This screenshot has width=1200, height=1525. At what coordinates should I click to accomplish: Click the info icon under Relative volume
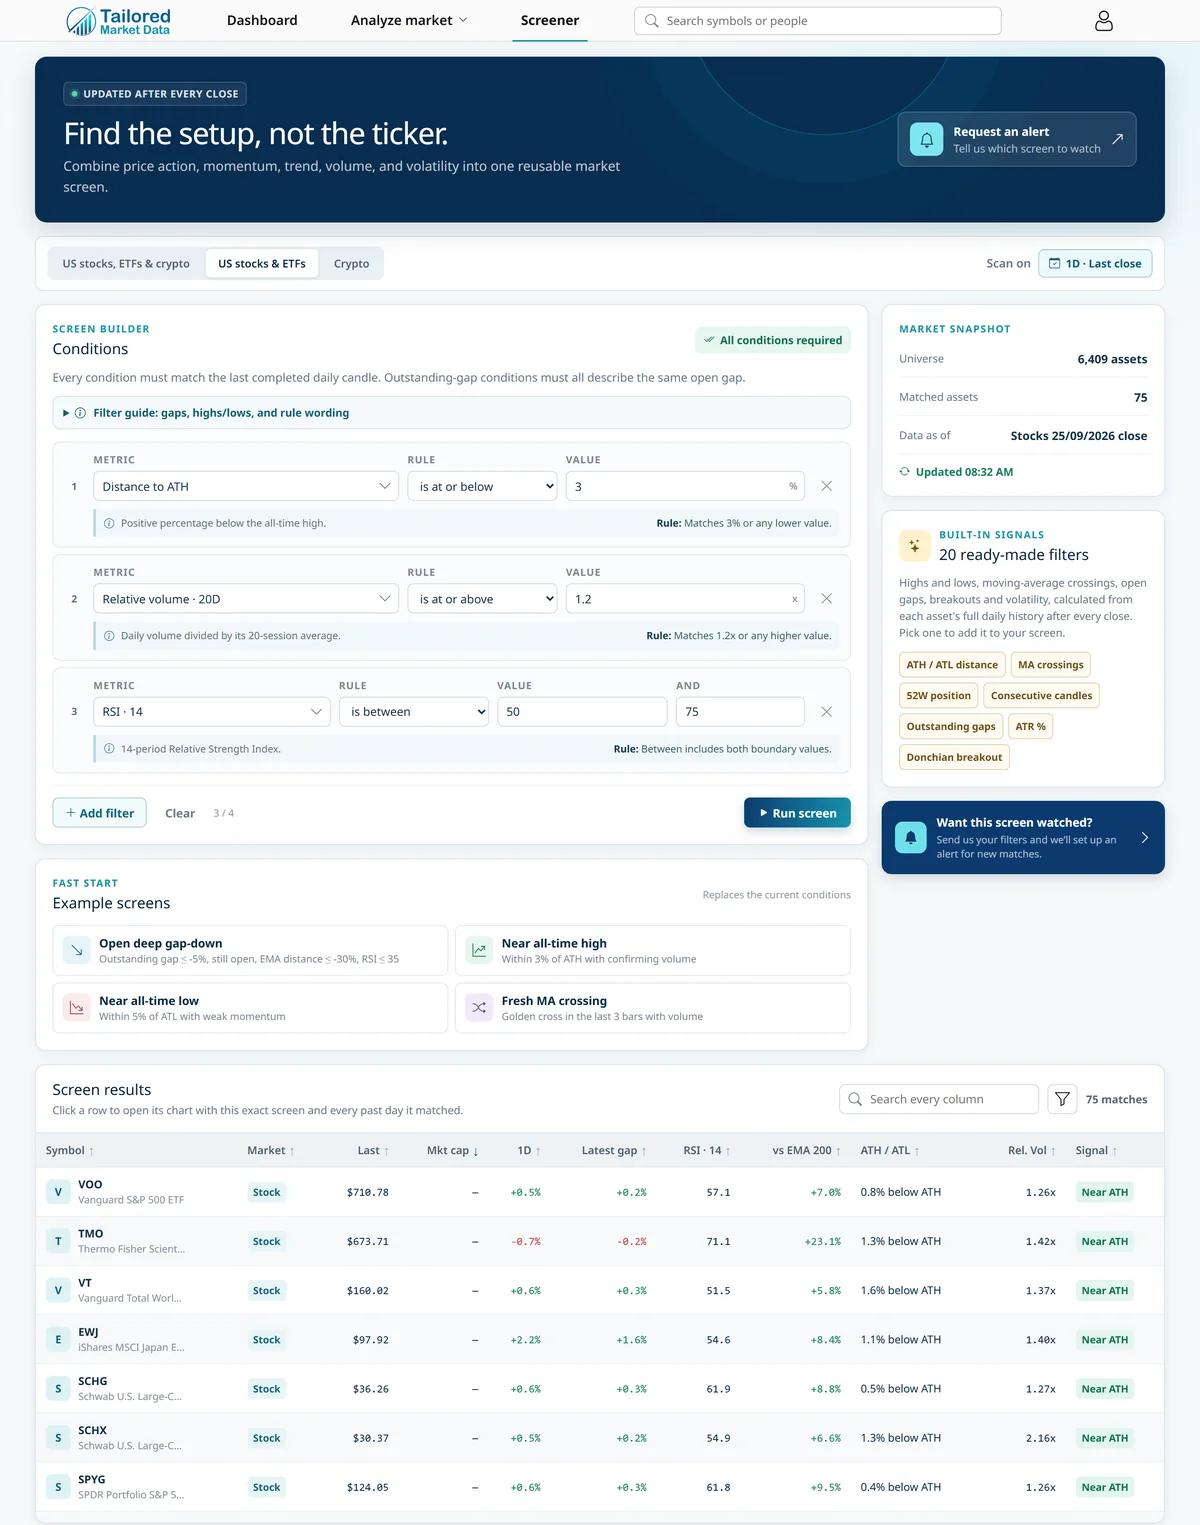pos(109,636)
